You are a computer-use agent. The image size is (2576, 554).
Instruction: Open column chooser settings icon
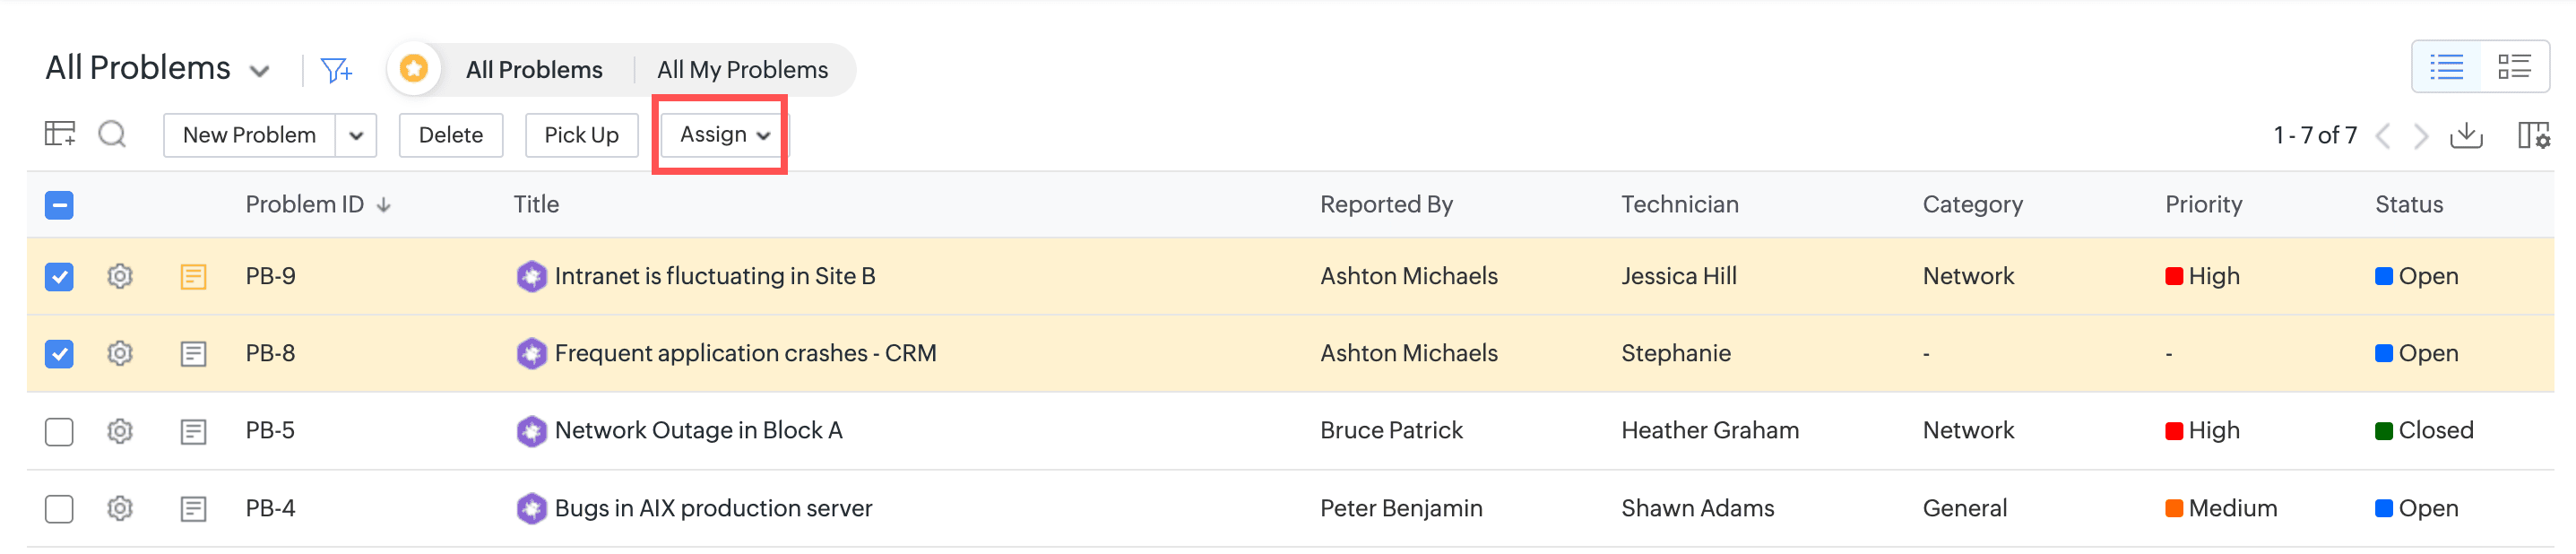(2532, 135)
